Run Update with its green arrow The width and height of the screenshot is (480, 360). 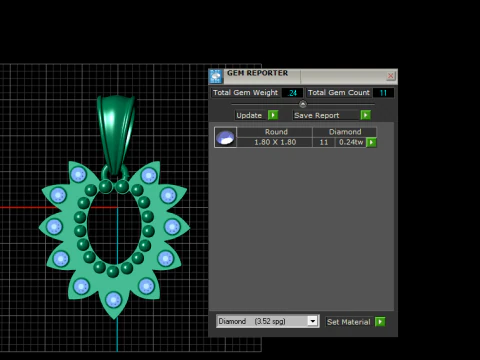(x=273, y=115)
